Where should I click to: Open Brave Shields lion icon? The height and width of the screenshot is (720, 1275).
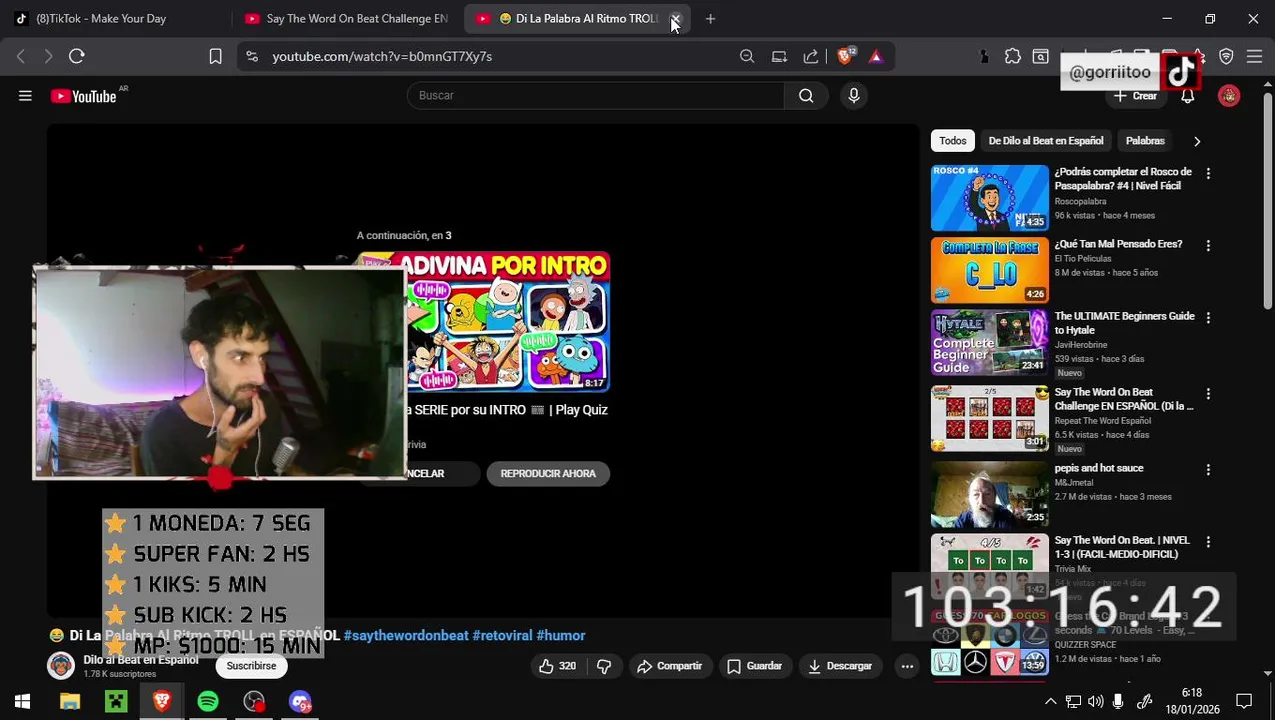(845, 57)
